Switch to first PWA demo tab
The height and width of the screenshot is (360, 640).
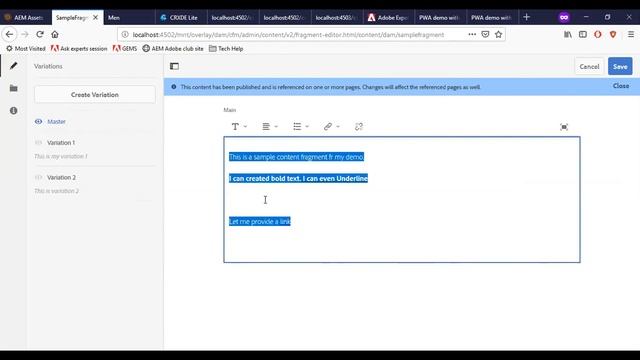[440, 18]
